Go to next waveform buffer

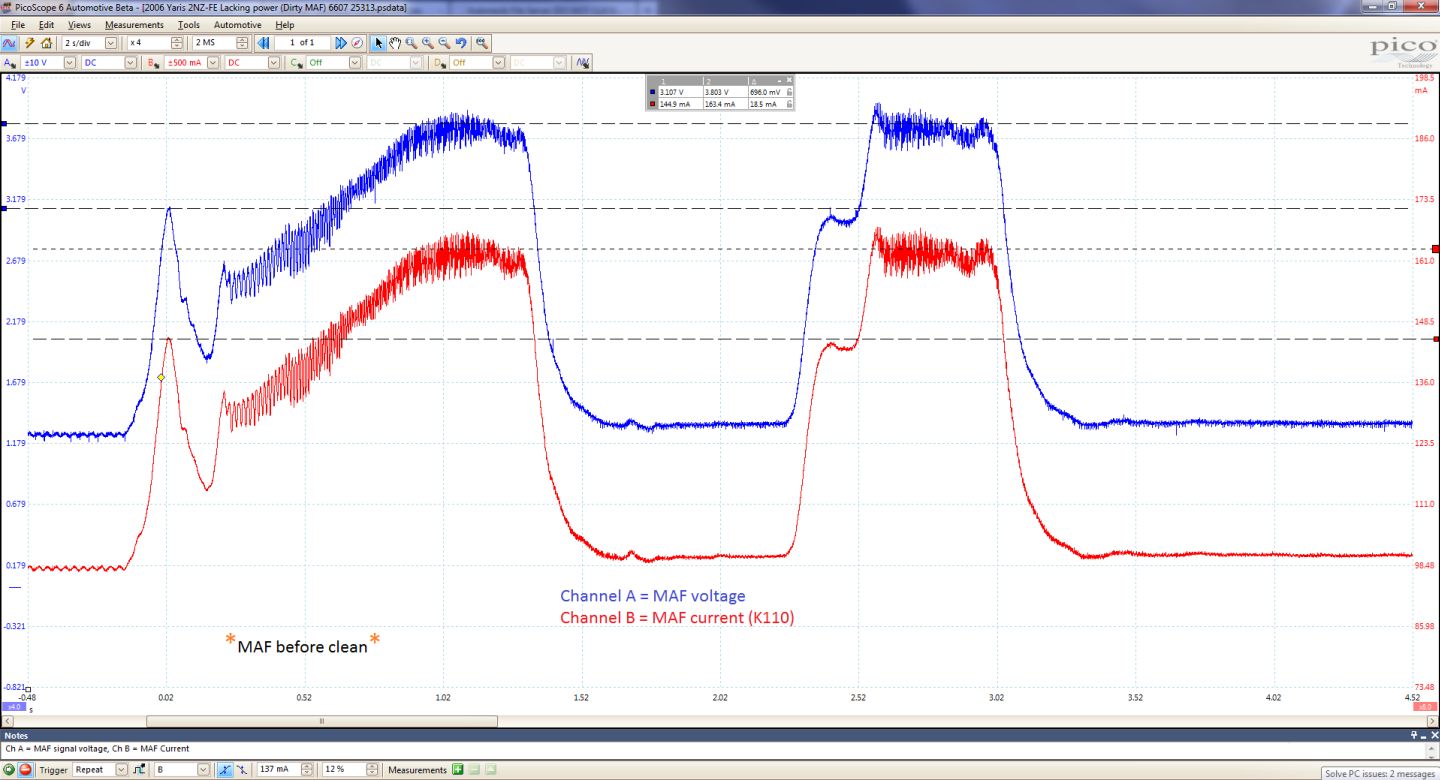[x=340, y=43]
